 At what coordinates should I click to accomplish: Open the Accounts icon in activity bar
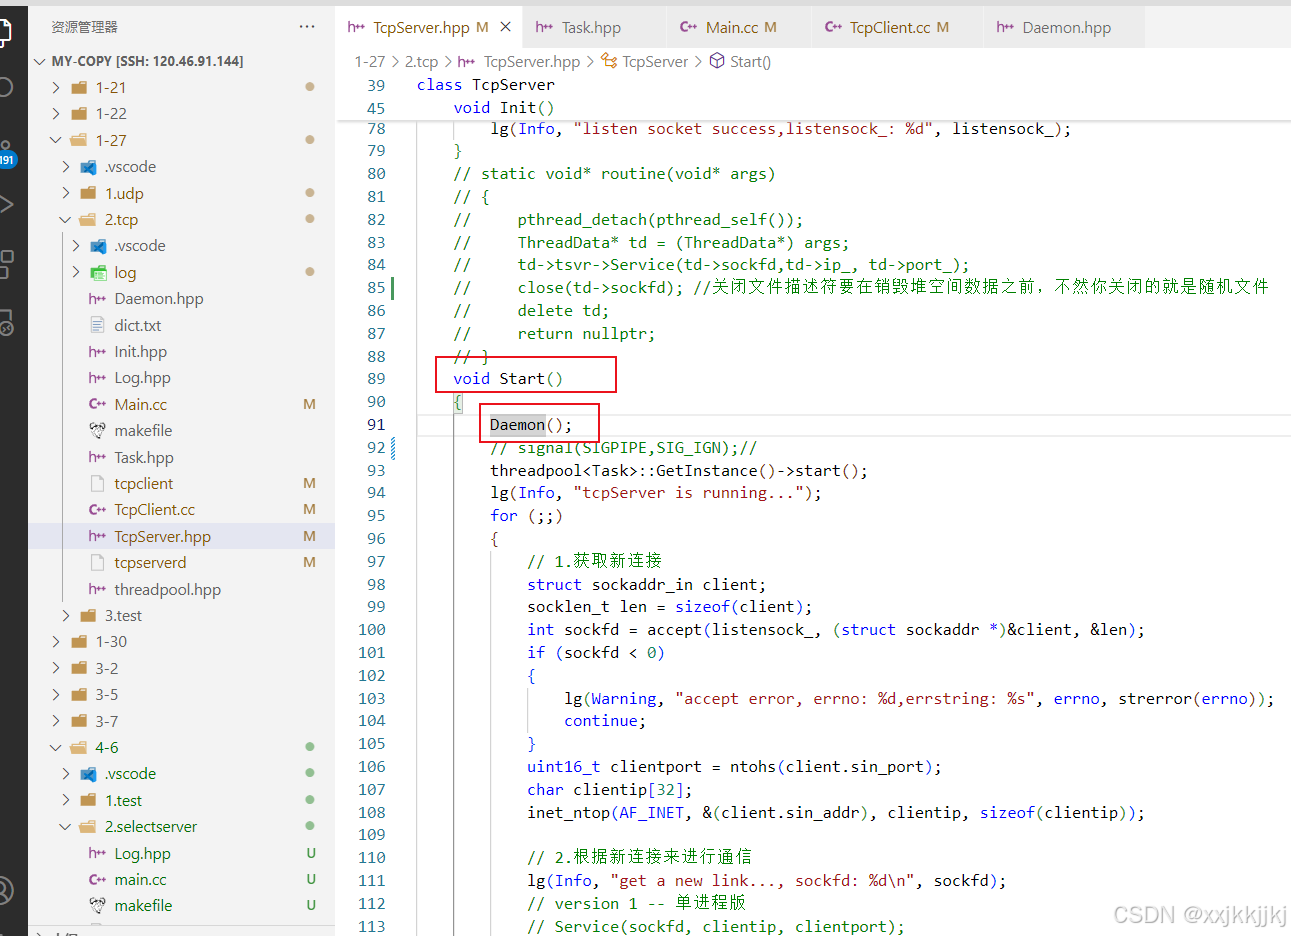(x=6, y=890)
